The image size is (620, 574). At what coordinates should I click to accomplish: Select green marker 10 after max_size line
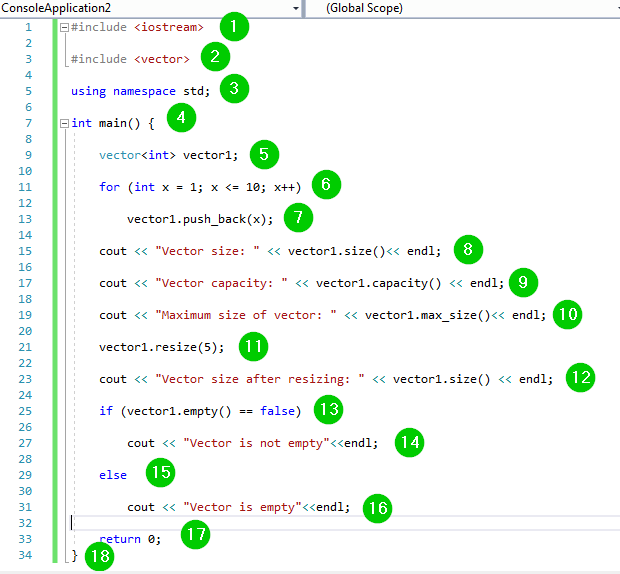(566, 314)
